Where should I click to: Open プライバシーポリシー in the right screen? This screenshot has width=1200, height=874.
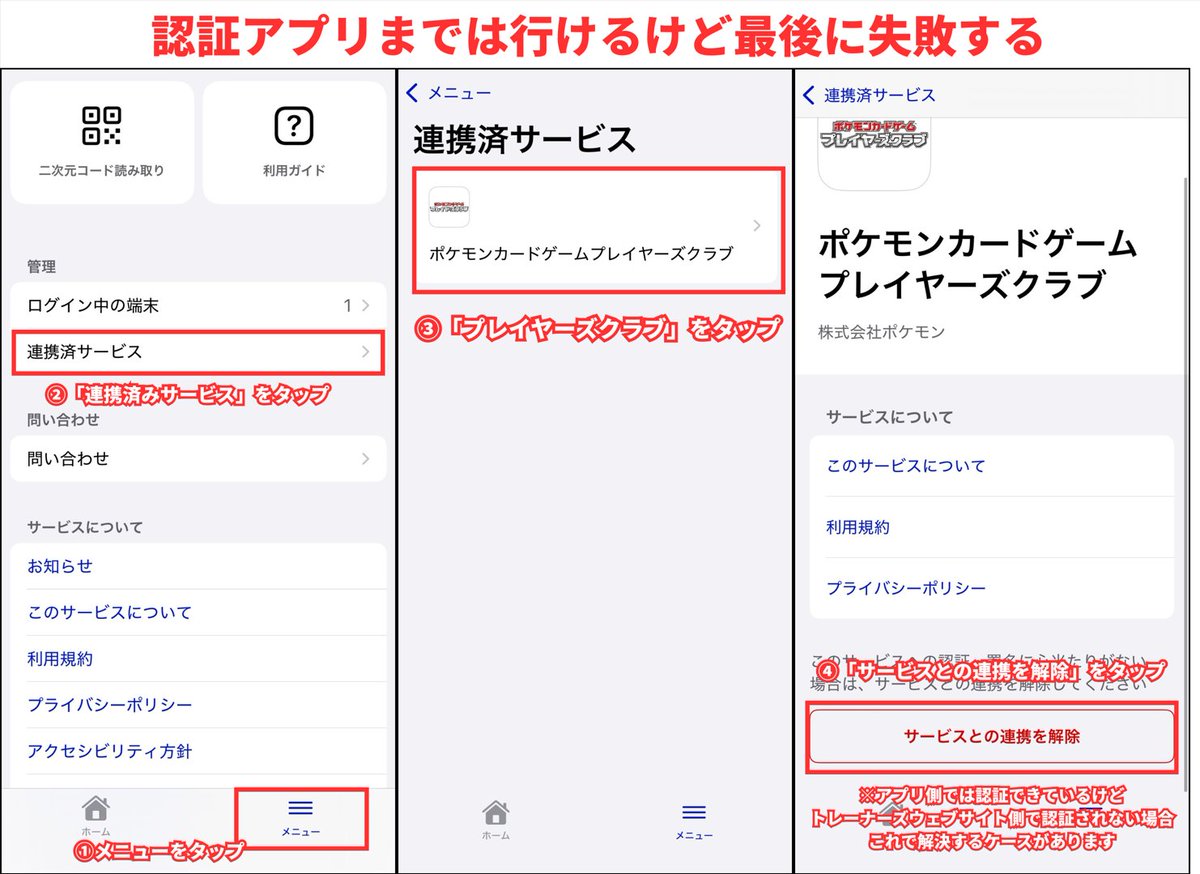coord(906,588)
